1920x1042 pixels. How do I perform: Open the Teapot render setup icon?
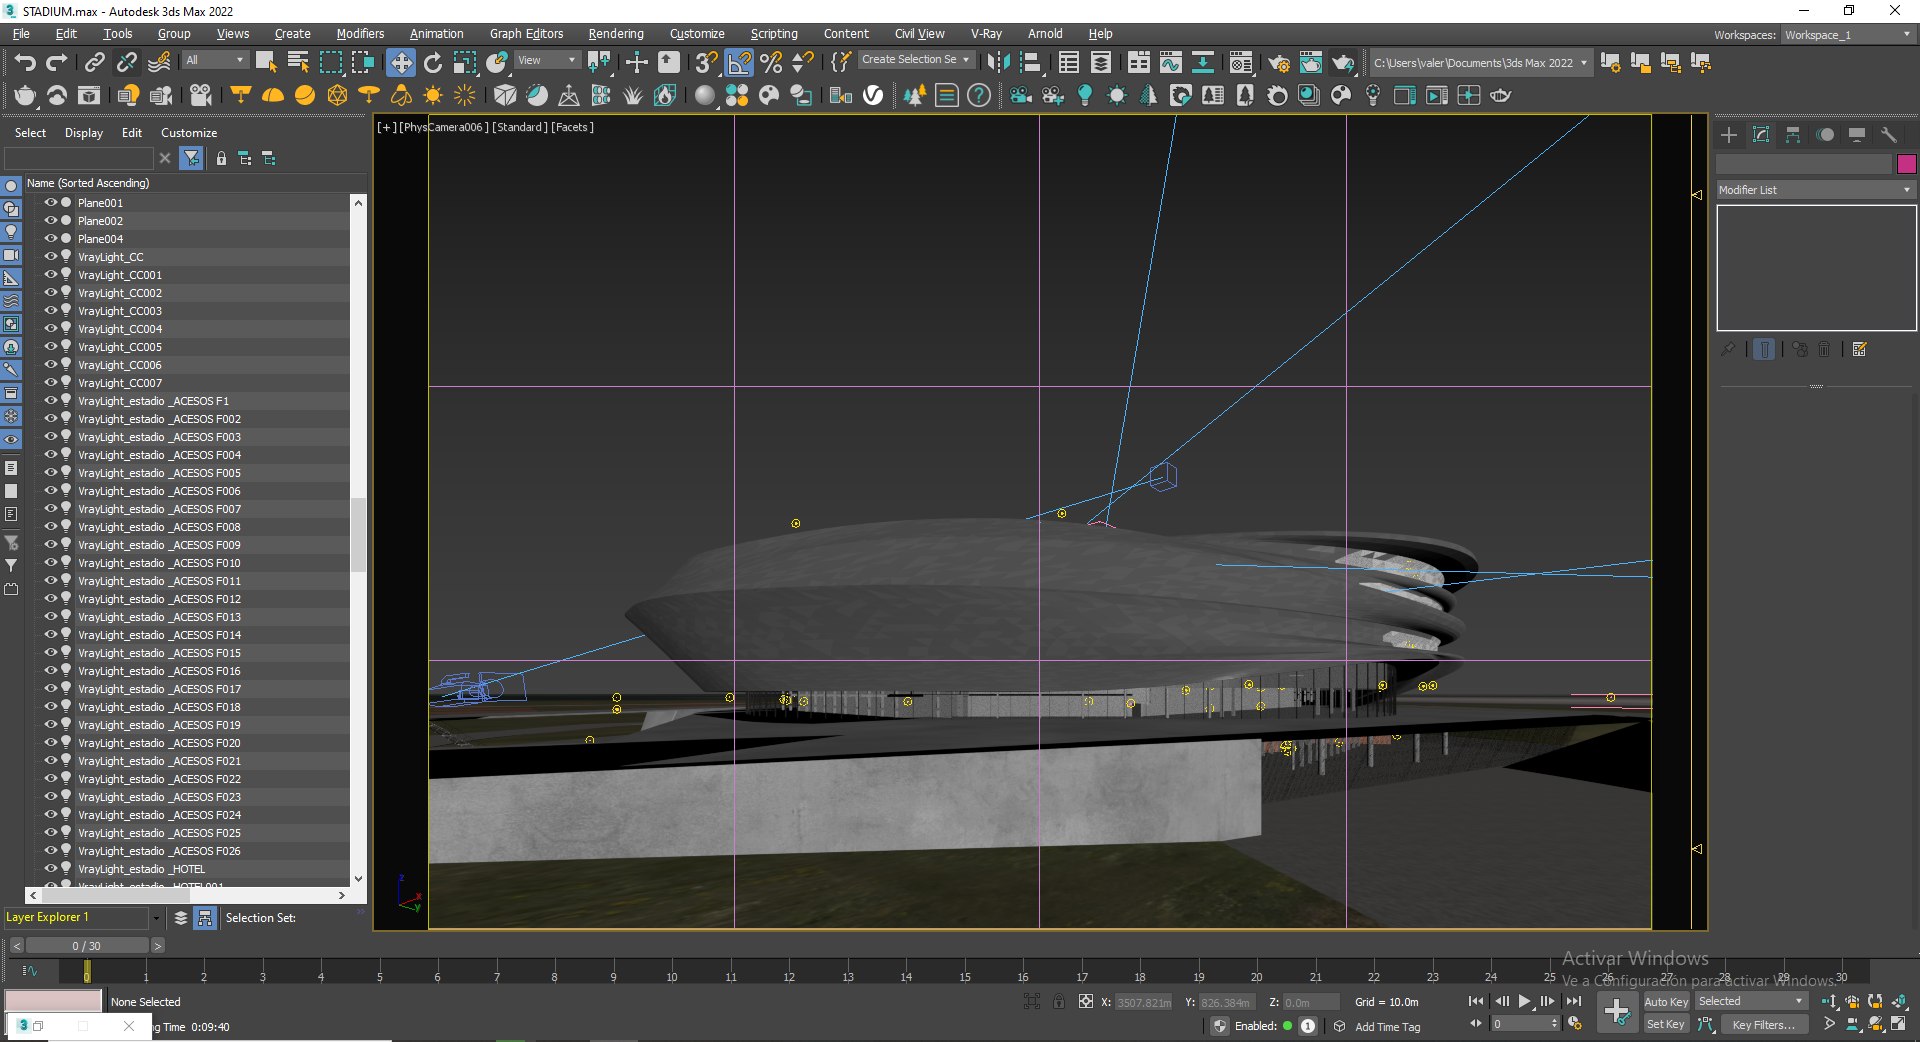(x=1279, y=62)
